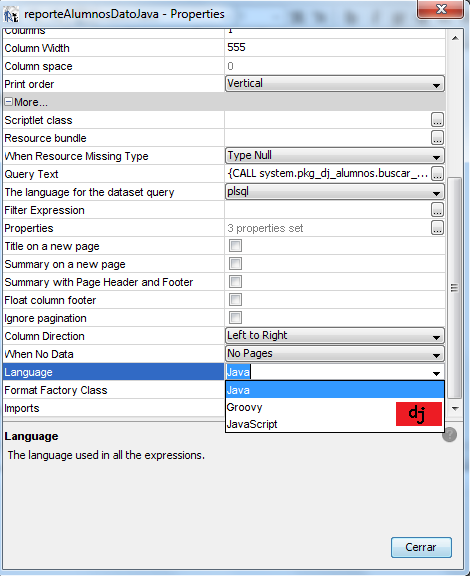Select the Imports property row
This screenshot has height=576, width=470.
coord(22,408)
